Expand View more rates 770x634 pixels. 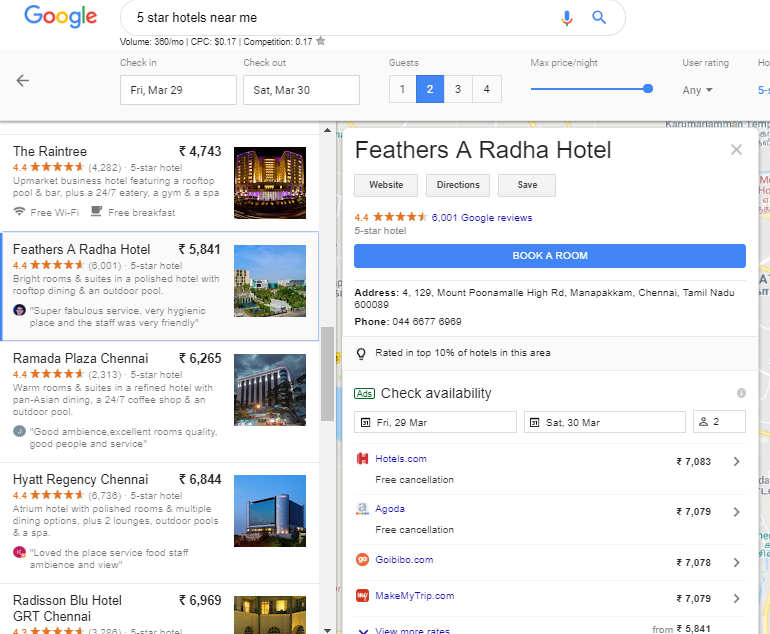tap(412, 630)
